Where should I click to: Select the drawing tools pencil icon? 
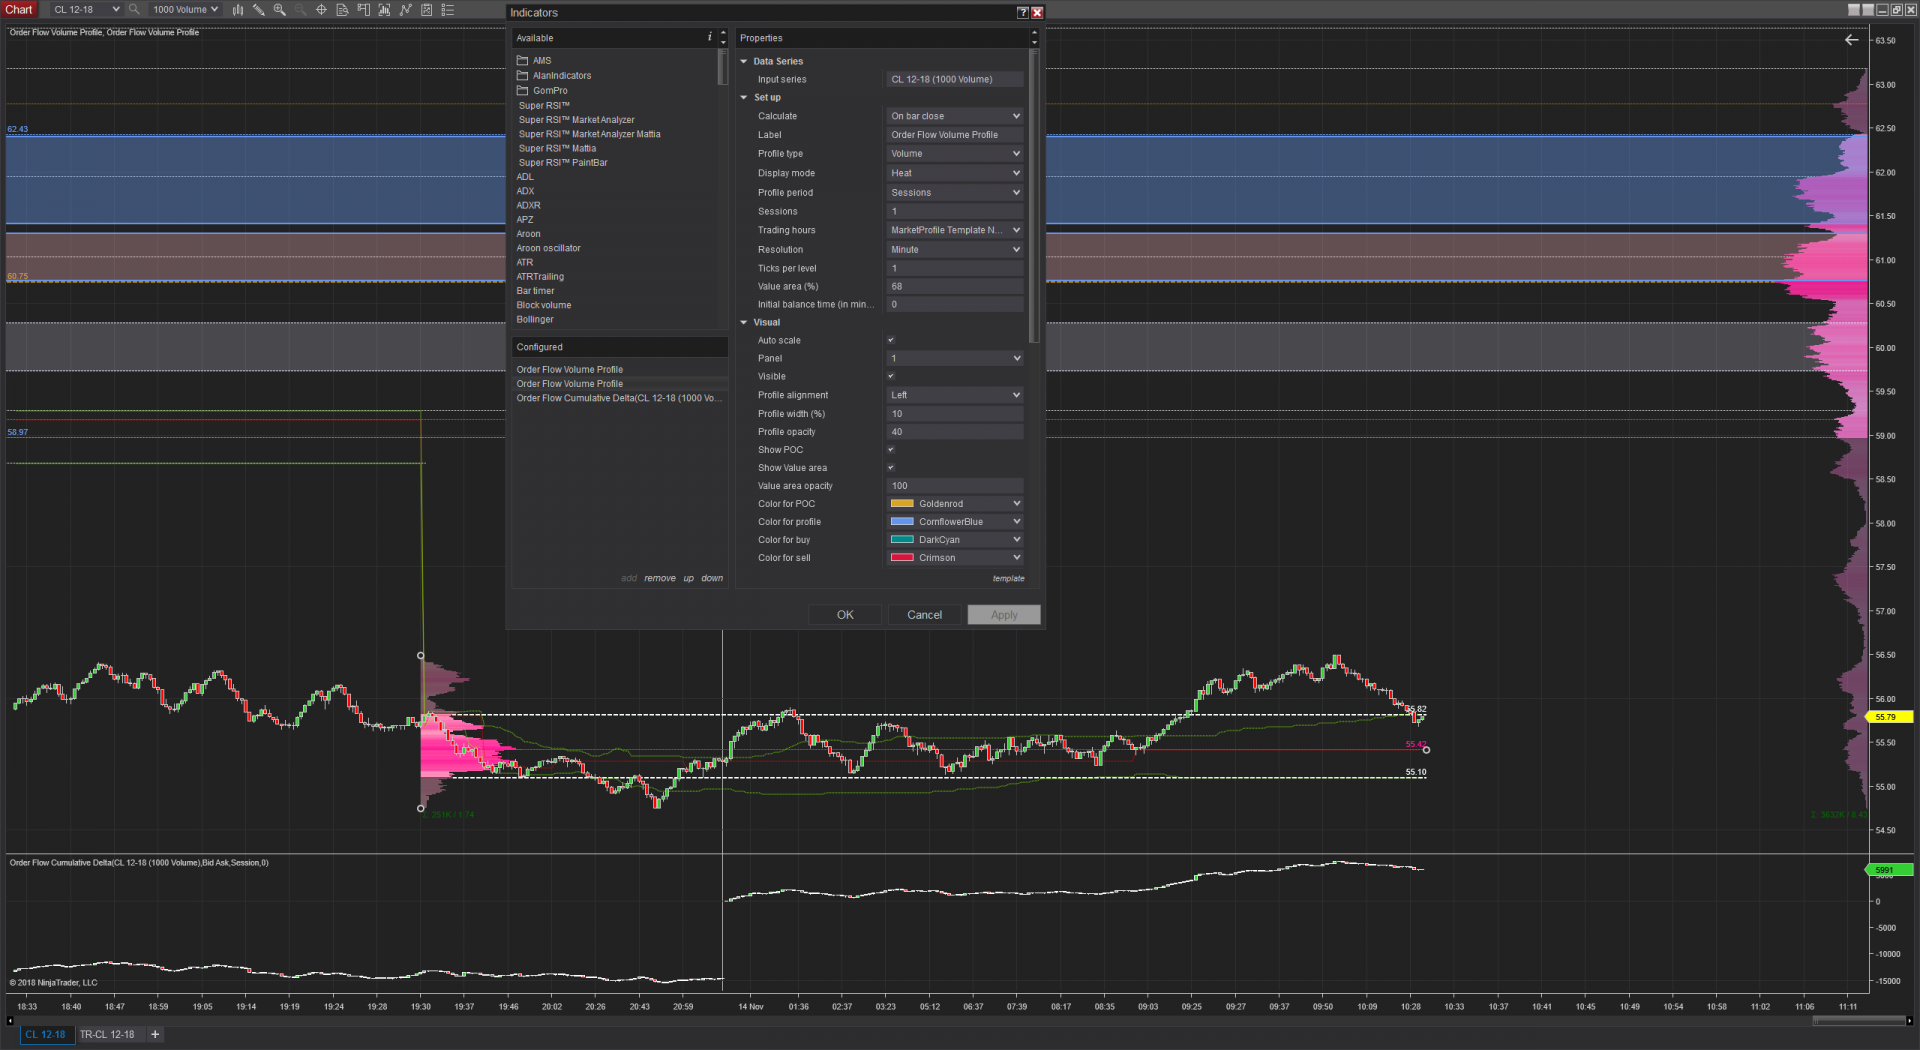pos(258,10)
